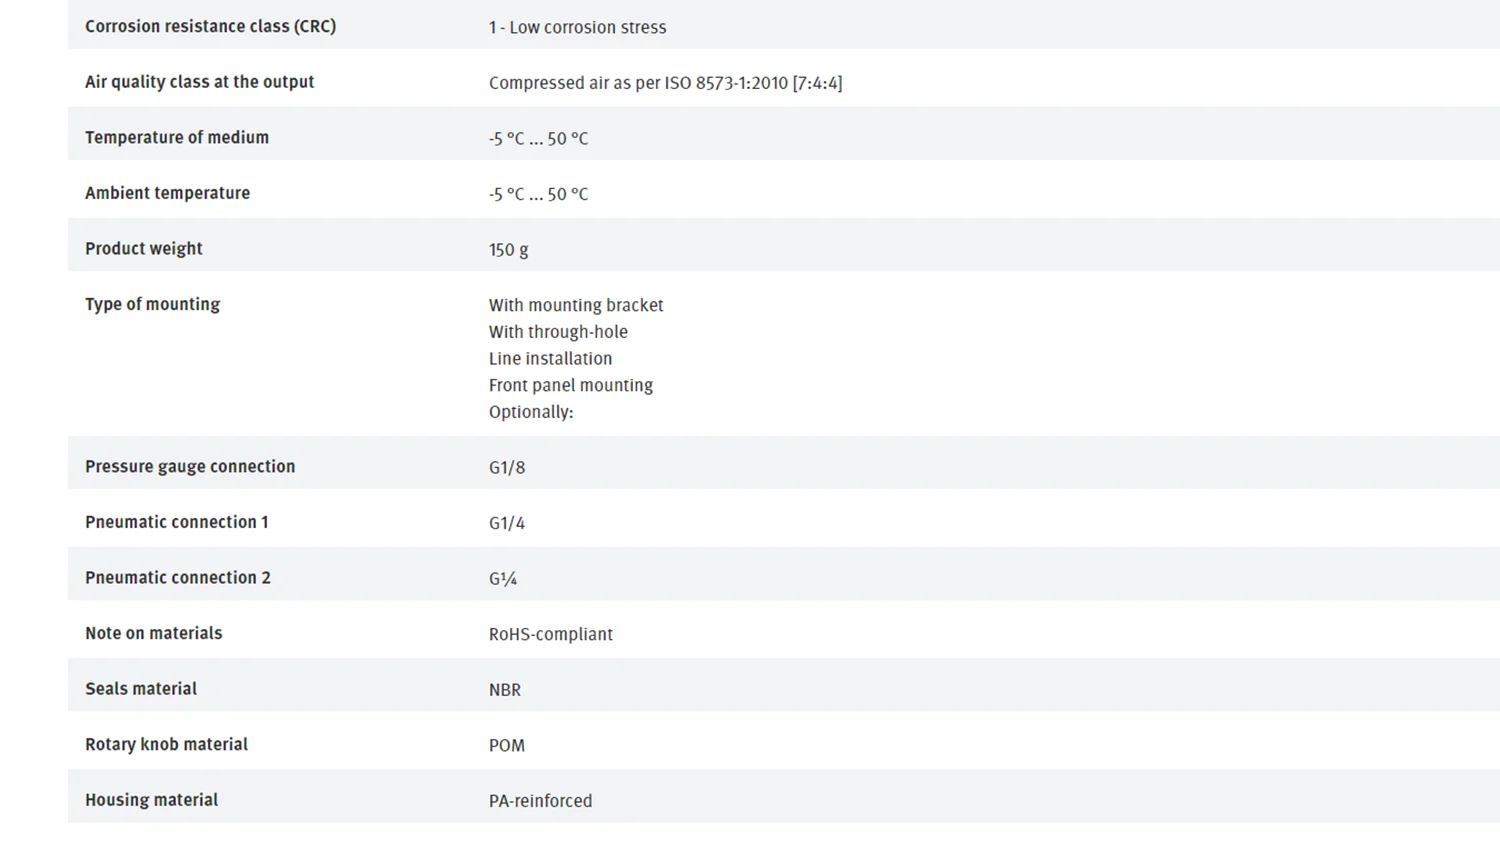Select the POM material value
Screen dimensions: 1500x857
point(507,746)
